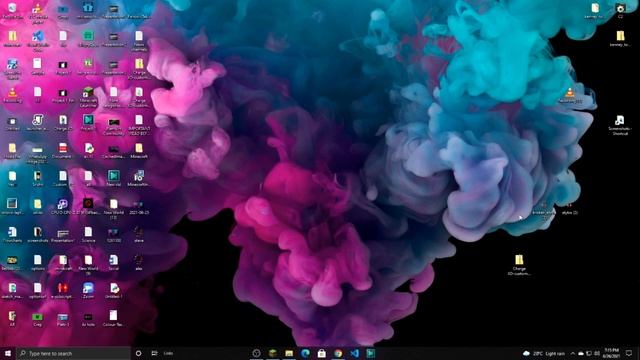Open the volume control tray icon
Viewport: 640px width, 360px height.
pos(597,353)
